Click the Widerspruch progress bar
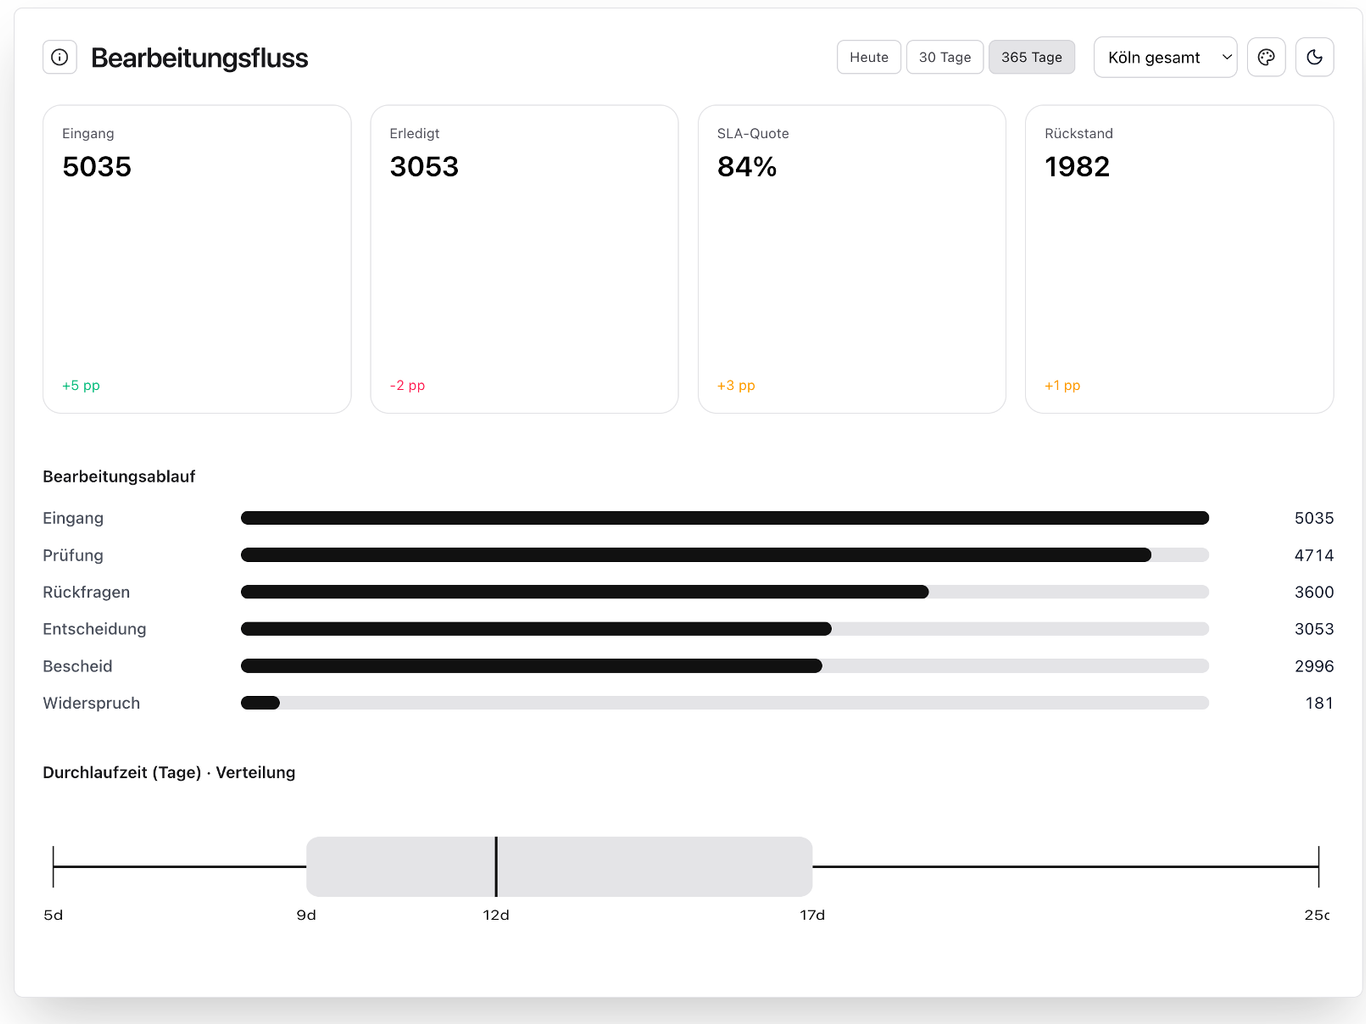Screen dimensions: 1366x1024 724,703
